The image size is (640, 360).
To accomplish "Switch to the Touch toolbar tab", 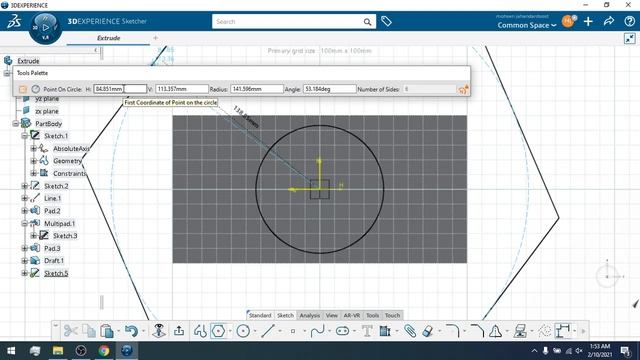I will click(392, 315).
